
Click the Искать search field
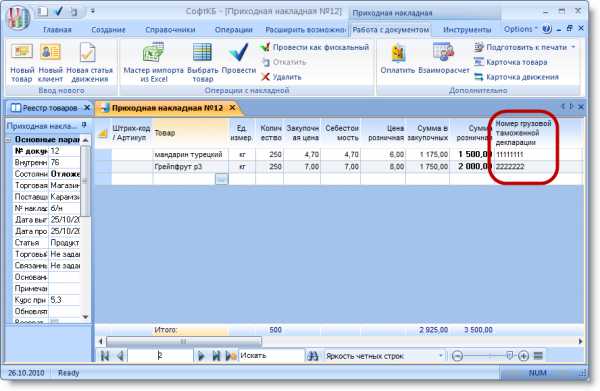pyautogui.click(x=271, y=356)
